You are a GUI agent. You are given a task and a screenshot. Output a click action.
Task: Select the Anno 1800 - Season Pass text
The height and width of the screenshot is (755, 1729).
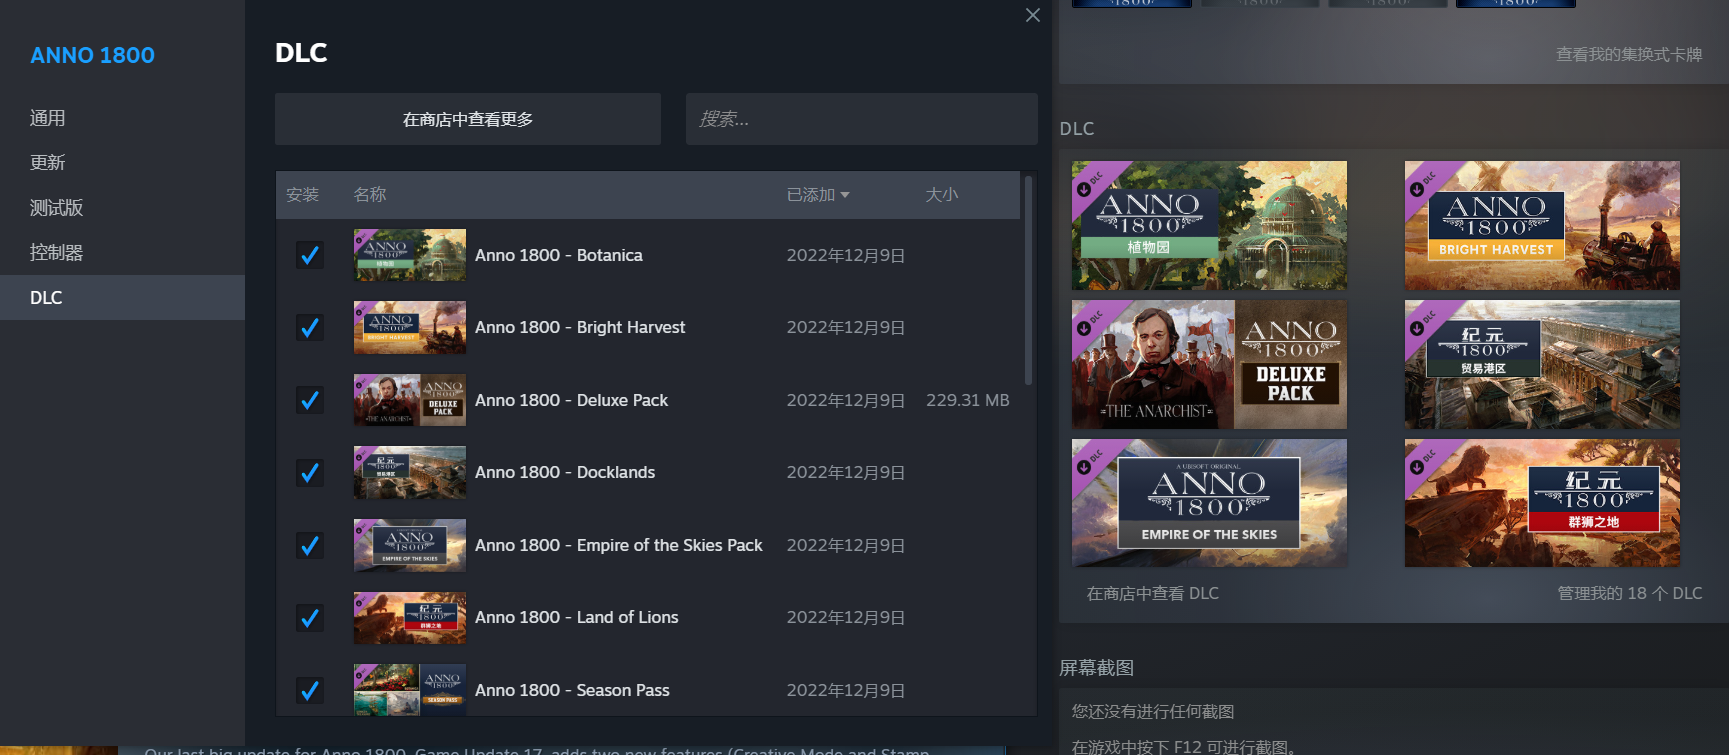pos(572,690)
